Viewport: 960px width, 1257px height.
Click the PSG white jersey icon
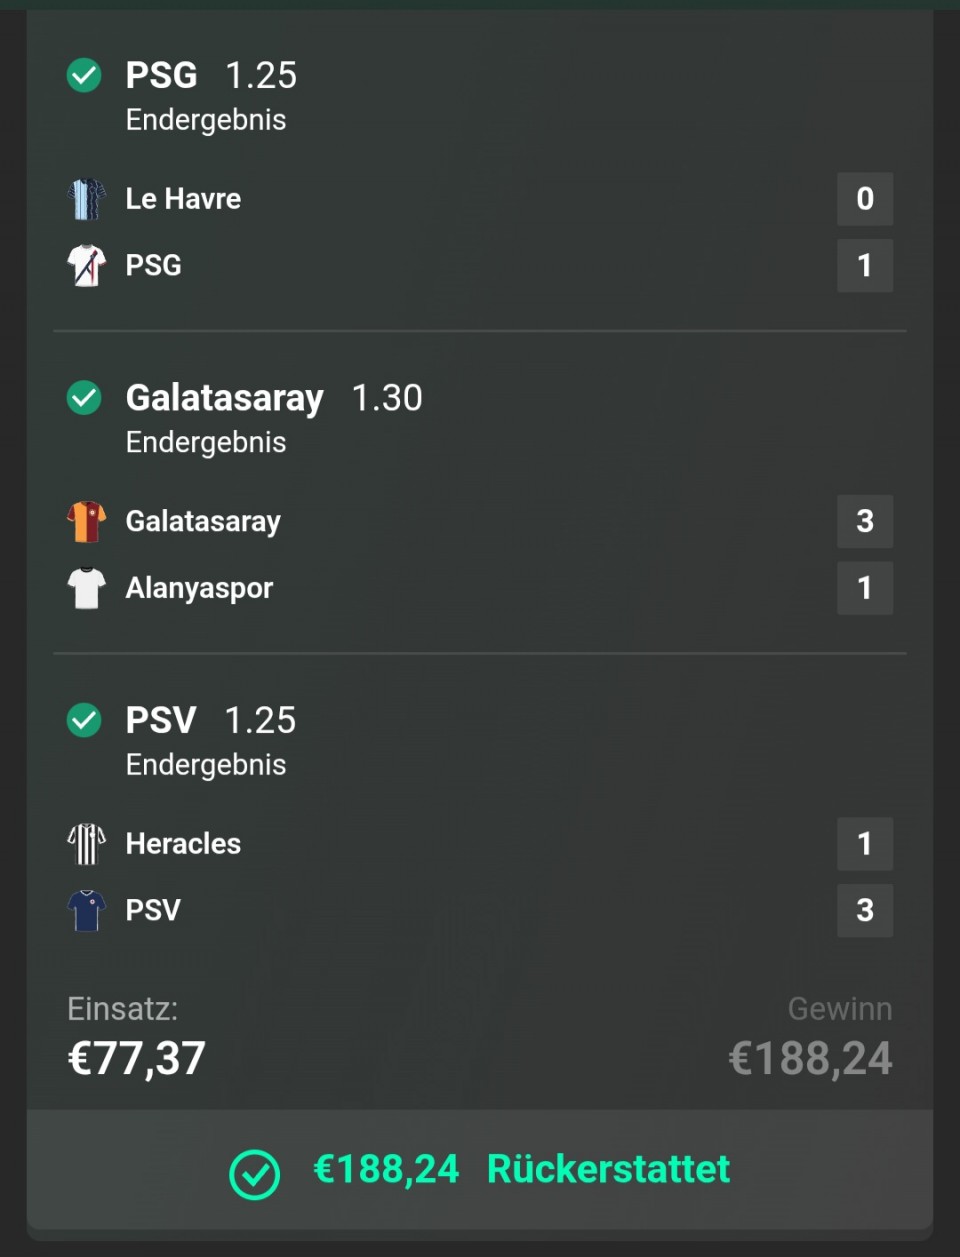(x=86, y=266)
